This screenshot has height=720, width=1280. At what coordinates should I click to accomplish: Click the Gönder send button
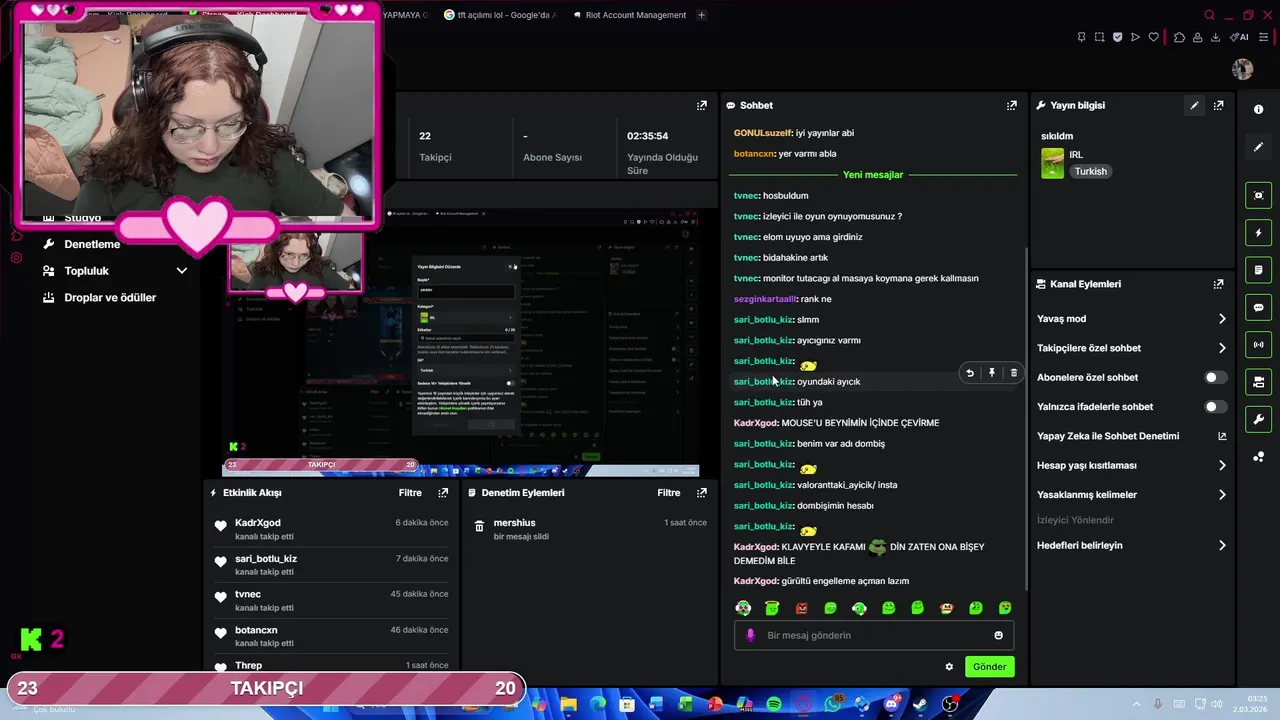(989, 667)
